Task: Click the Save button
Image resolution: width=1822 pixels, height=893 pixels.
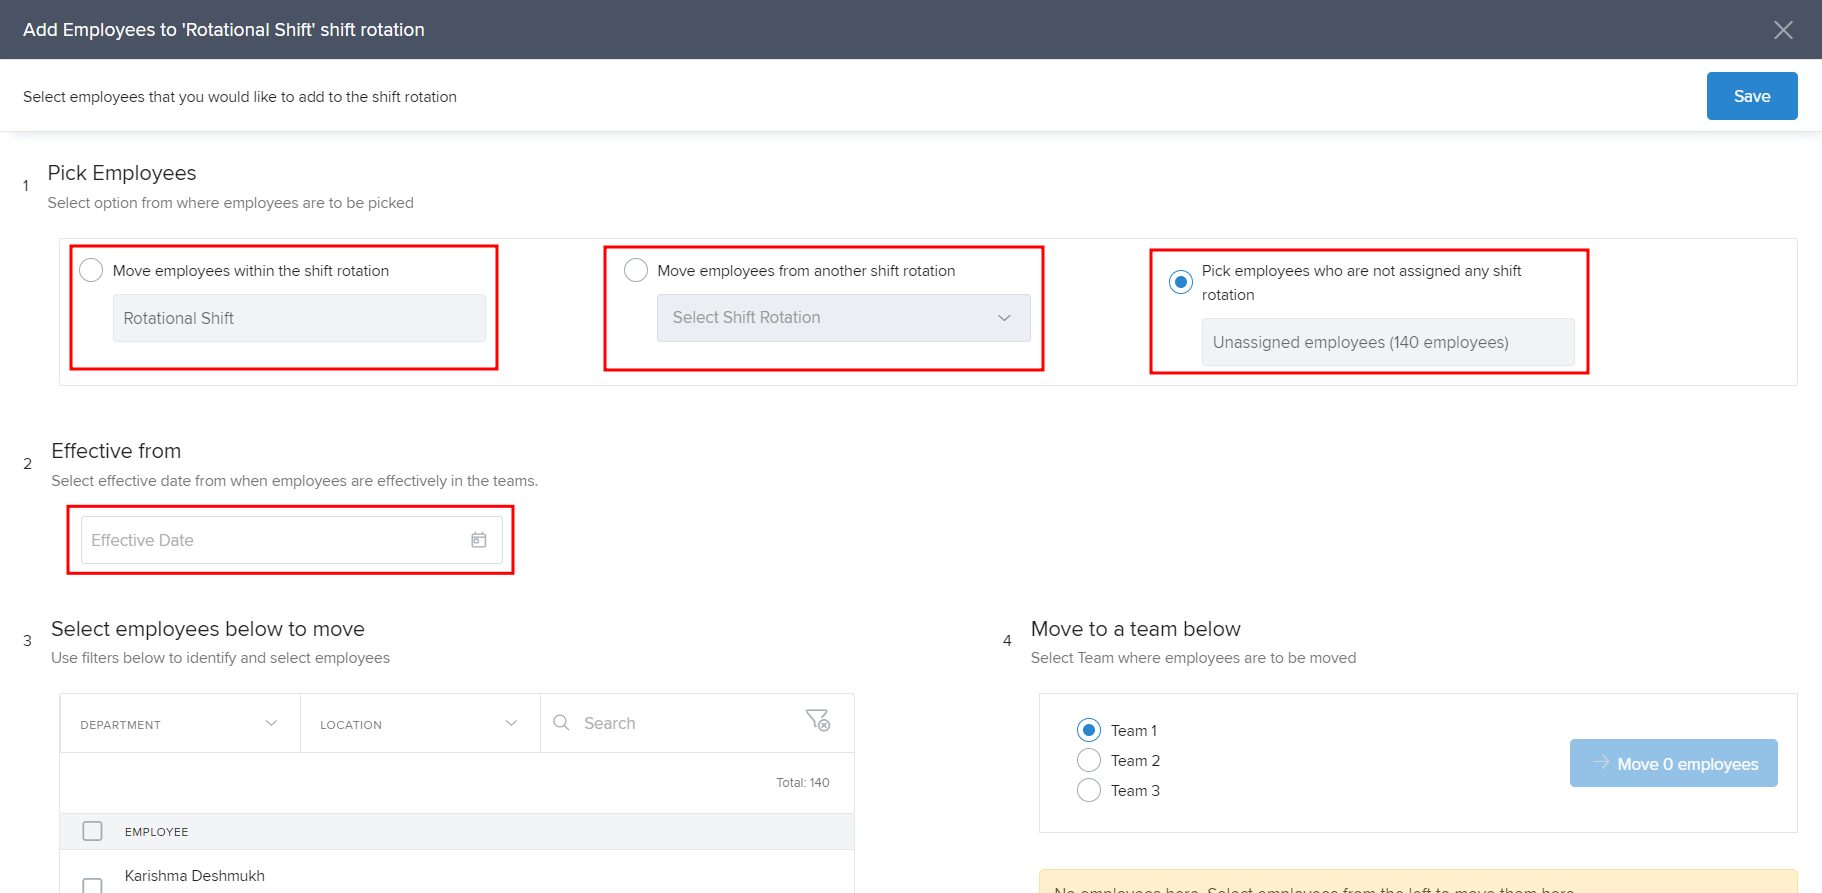Action: (x=1751, y=96)
